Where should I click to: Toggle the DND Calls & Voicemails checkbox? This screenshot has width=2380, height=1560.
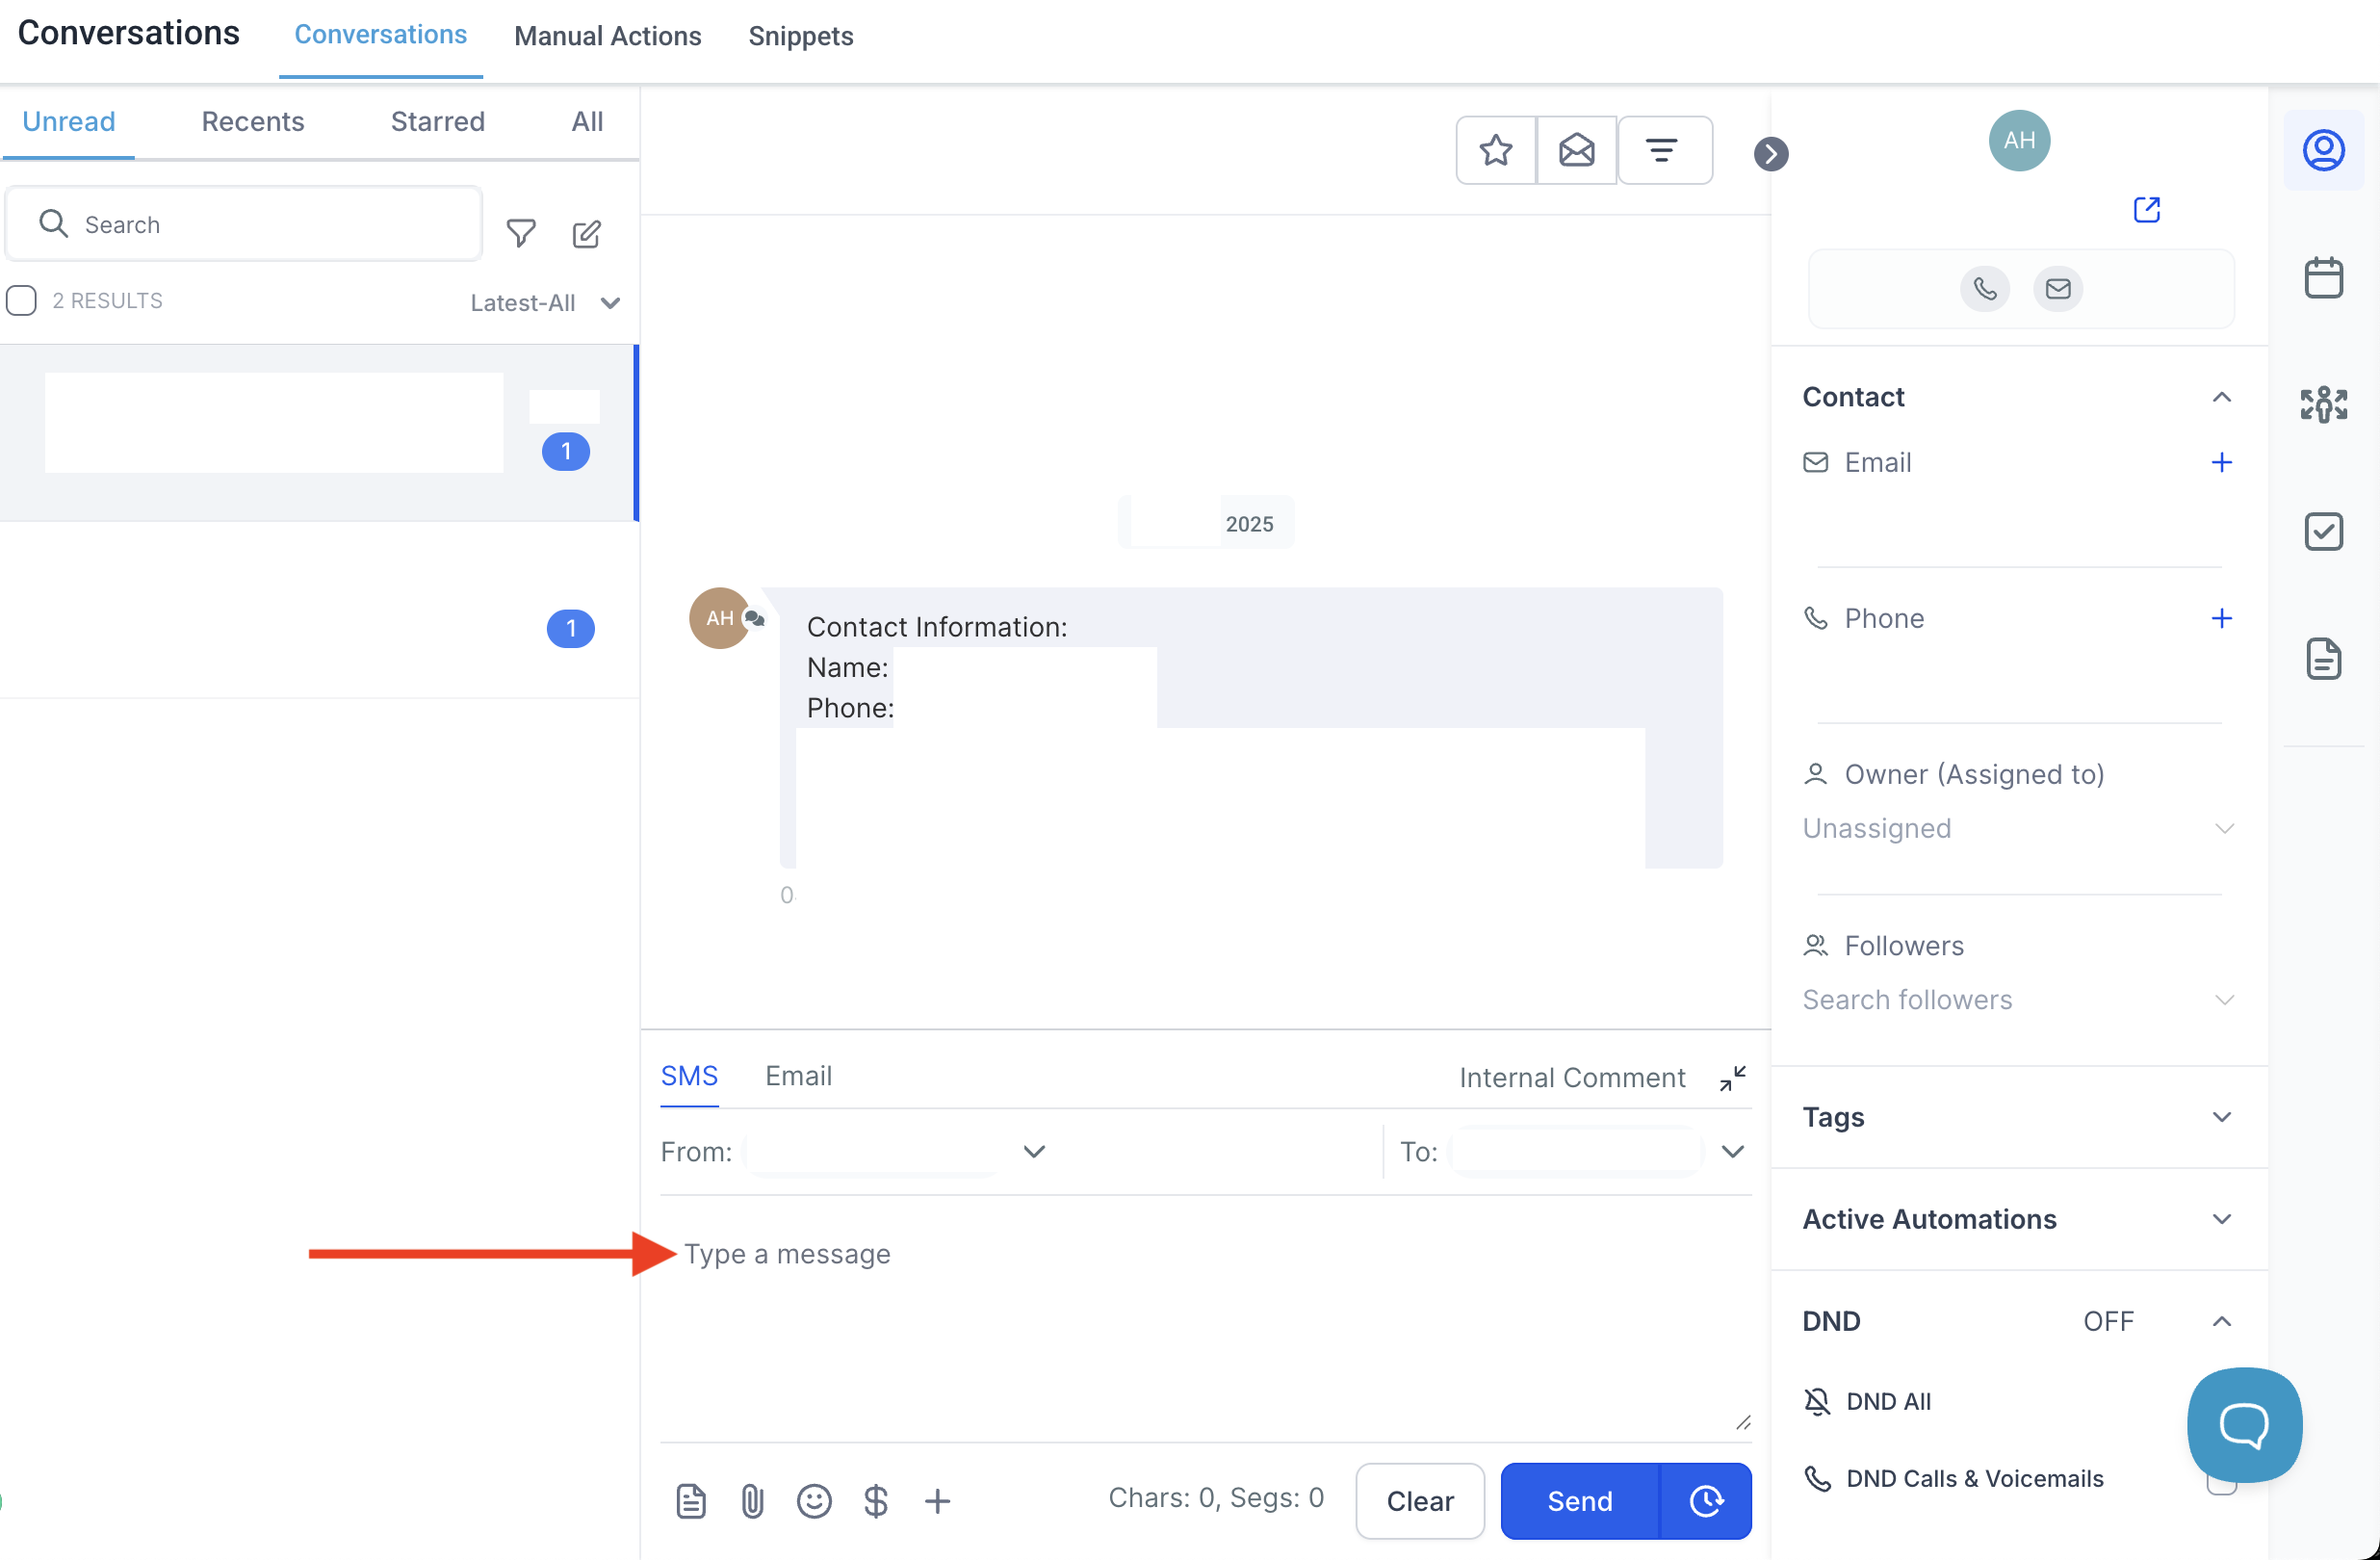point(2220,1480)
